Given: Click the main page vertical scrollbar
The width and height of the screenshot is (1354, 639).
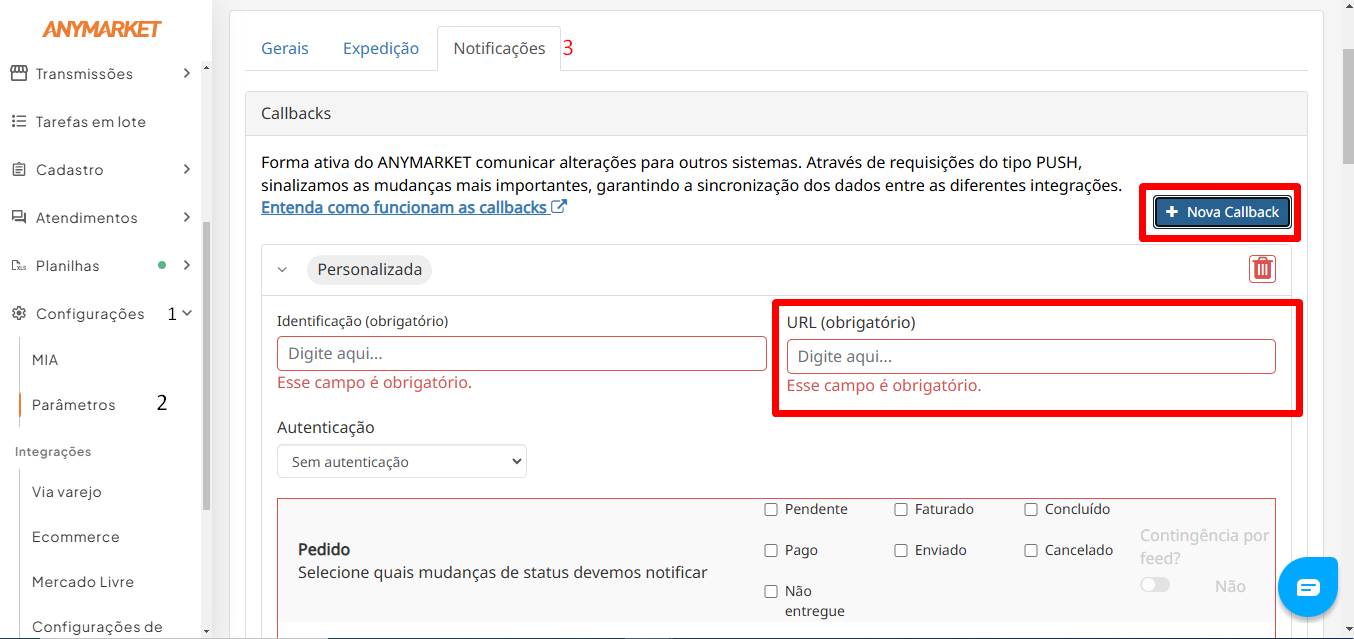Looking at the screenshot, I should (x=1346, y=108).
